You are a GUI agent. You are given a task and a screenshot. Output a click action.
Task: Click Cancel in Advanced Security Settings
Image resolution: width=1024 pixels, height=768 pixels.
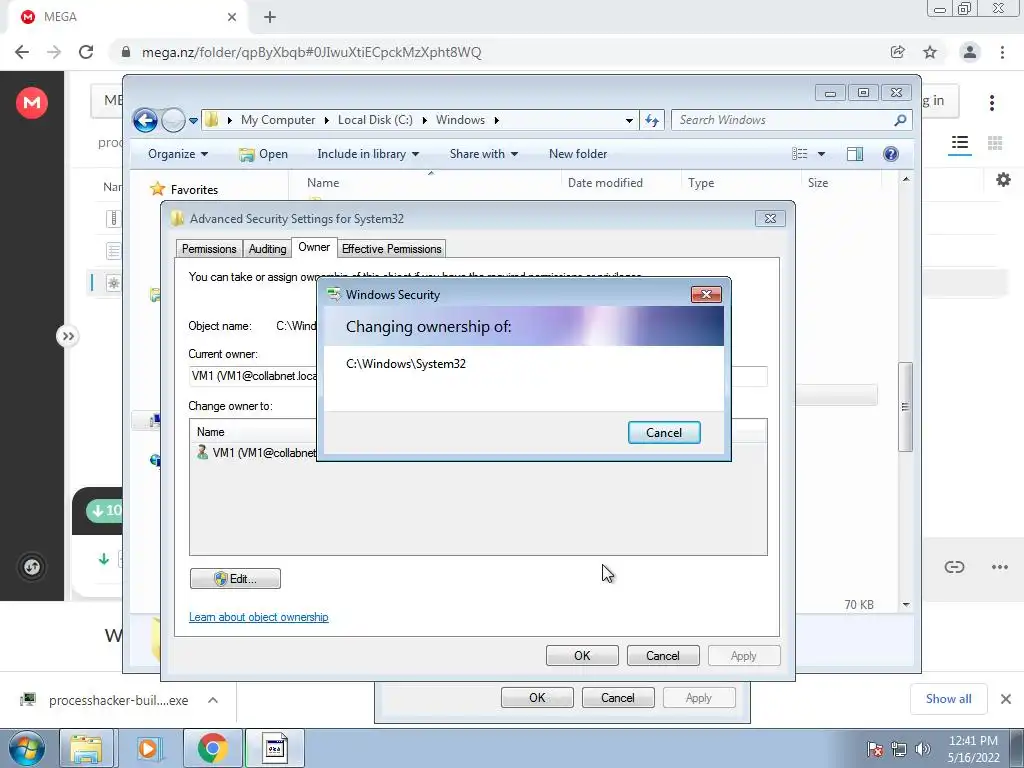click(x=663, y=656)
